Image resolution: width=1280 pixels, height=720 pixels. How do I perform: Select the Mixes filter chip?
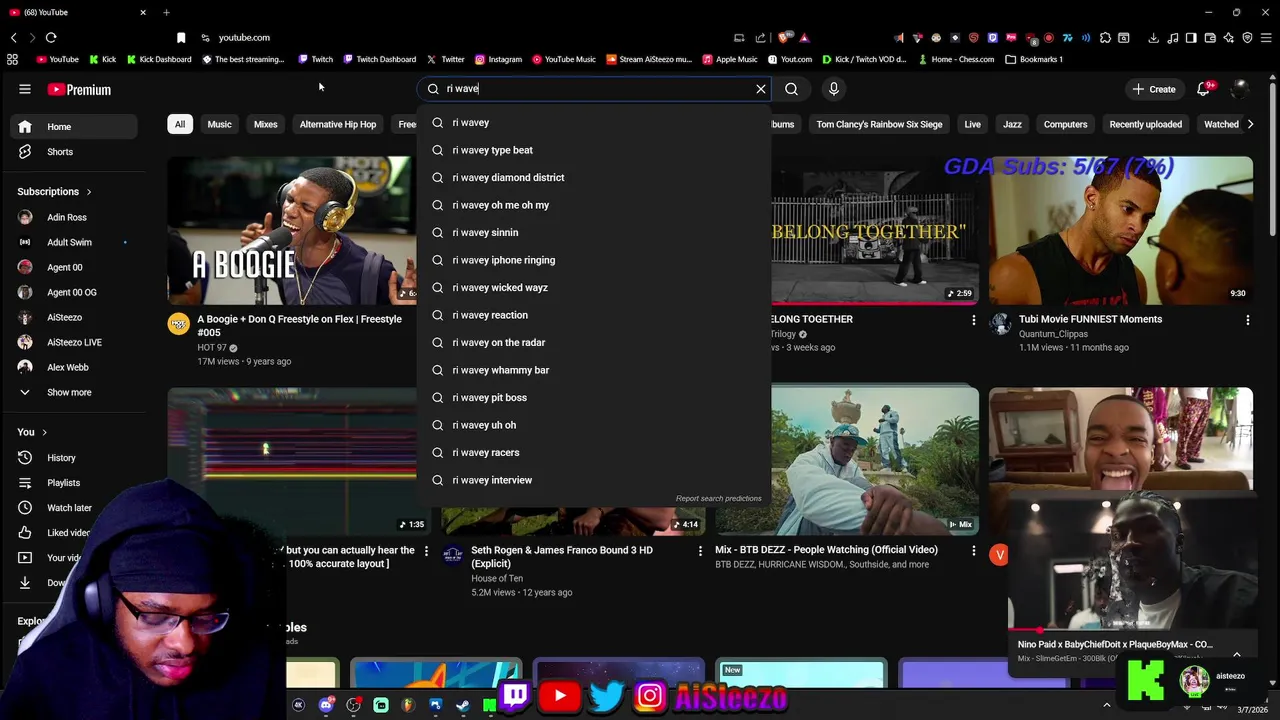pyautogui.click(x=265, y=124)
